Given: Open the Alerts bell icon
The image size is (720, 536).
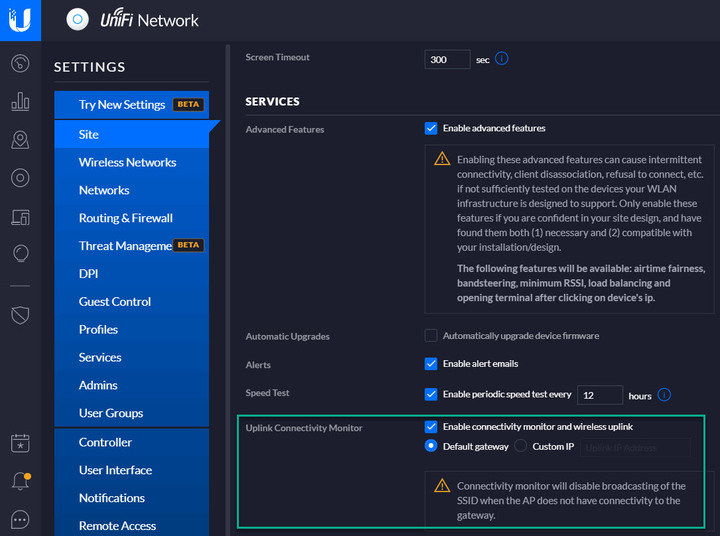Looking at the screenshot, I should tap(21, 481).
